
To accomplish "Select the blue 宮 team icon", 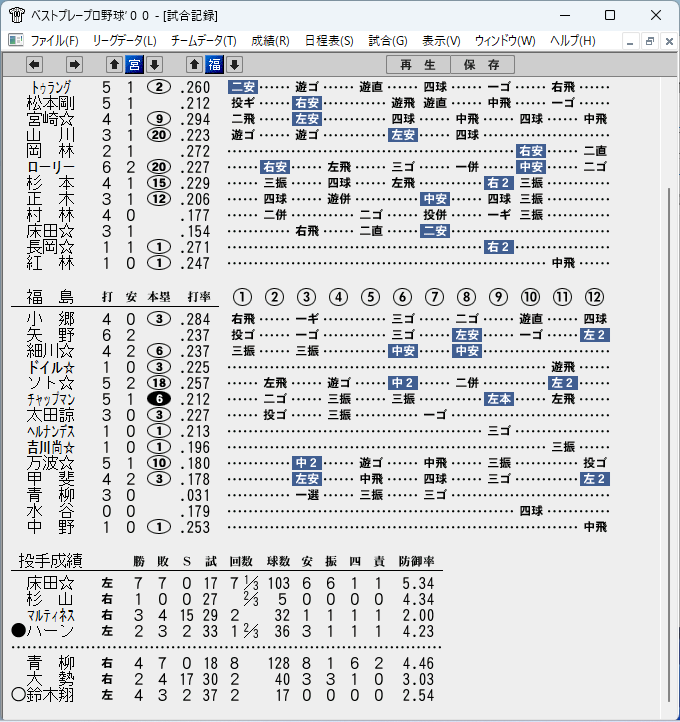I will (x=134, y=65).
